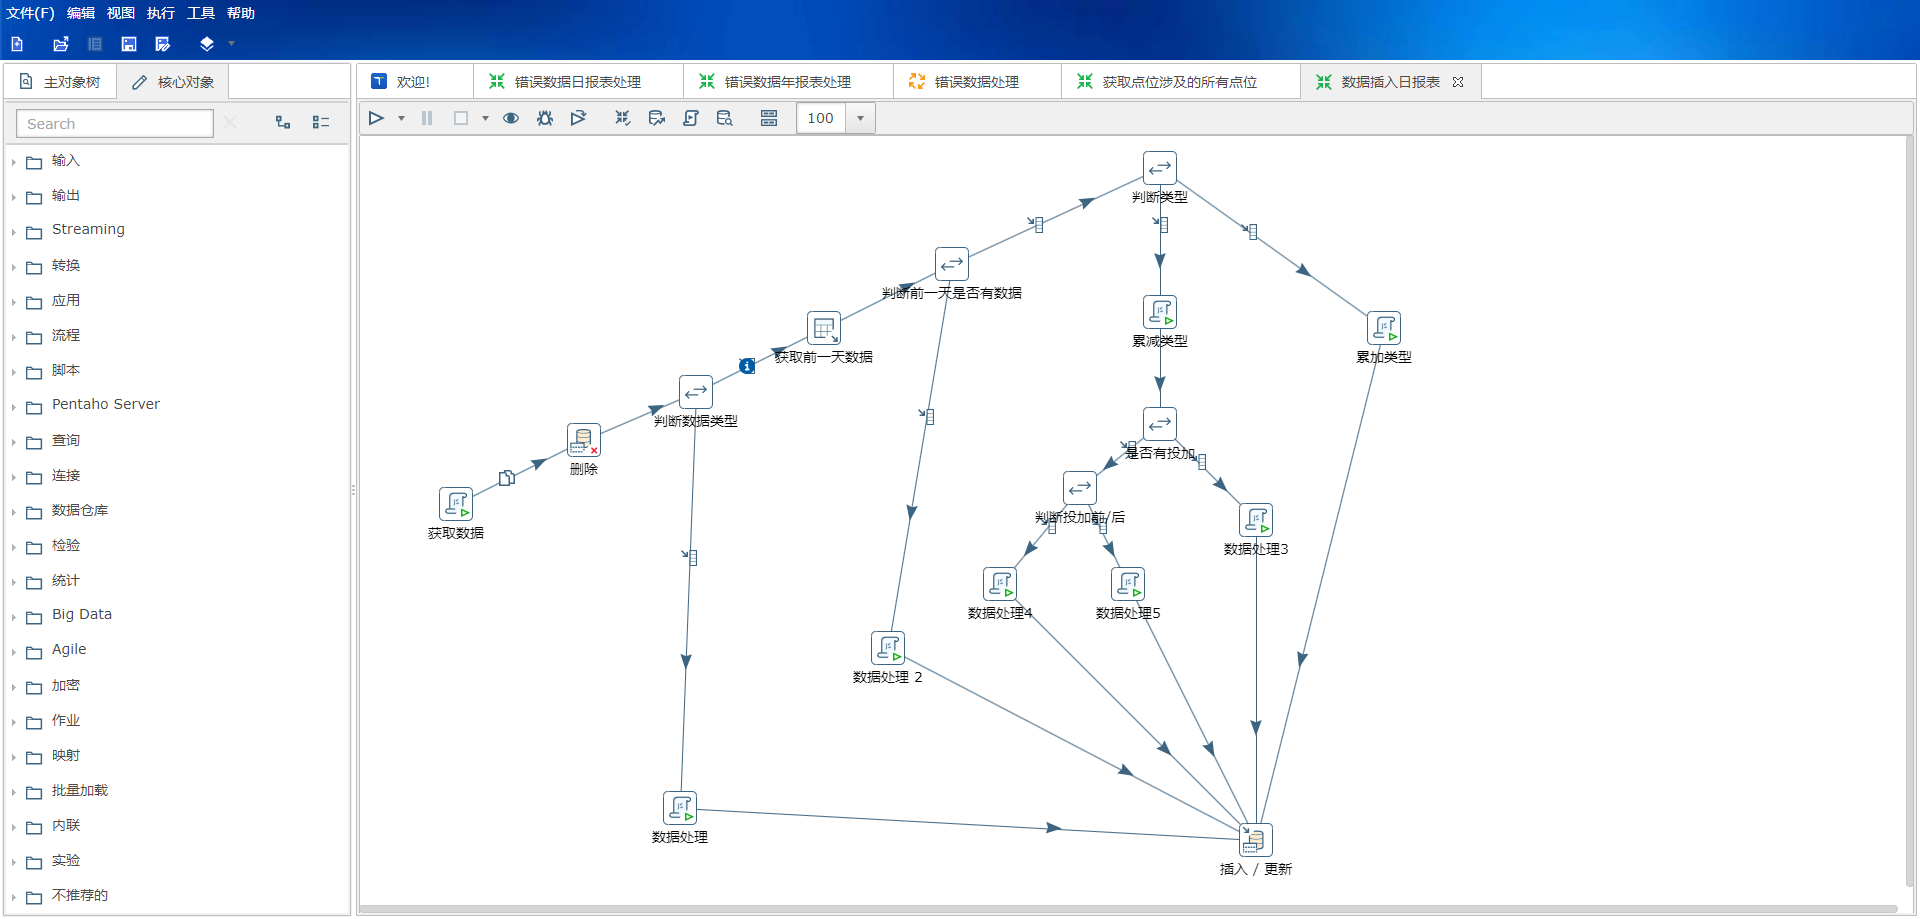Viewport: 1920px width, 919px height.
Task: Run the transformation with play button
Action: 376,118
